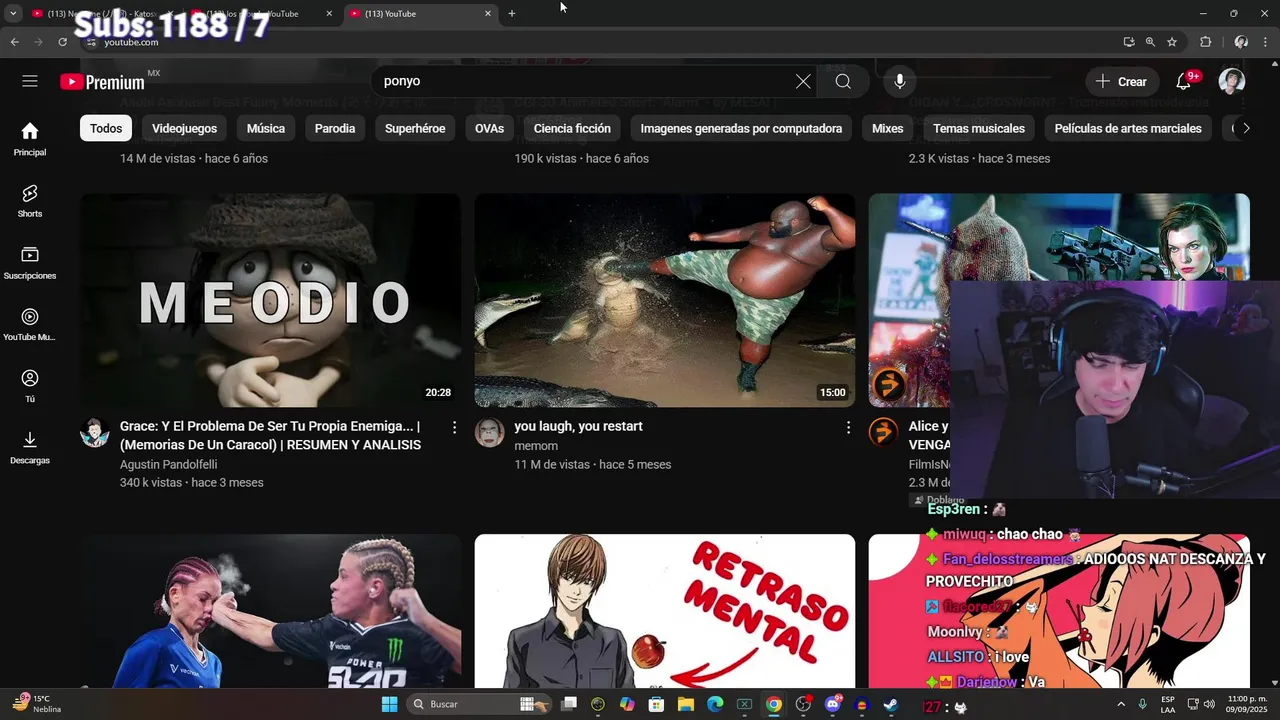1280x720 pixels.
Task: Select the Ciencia ficción filter chip
Action: point(572,128)
